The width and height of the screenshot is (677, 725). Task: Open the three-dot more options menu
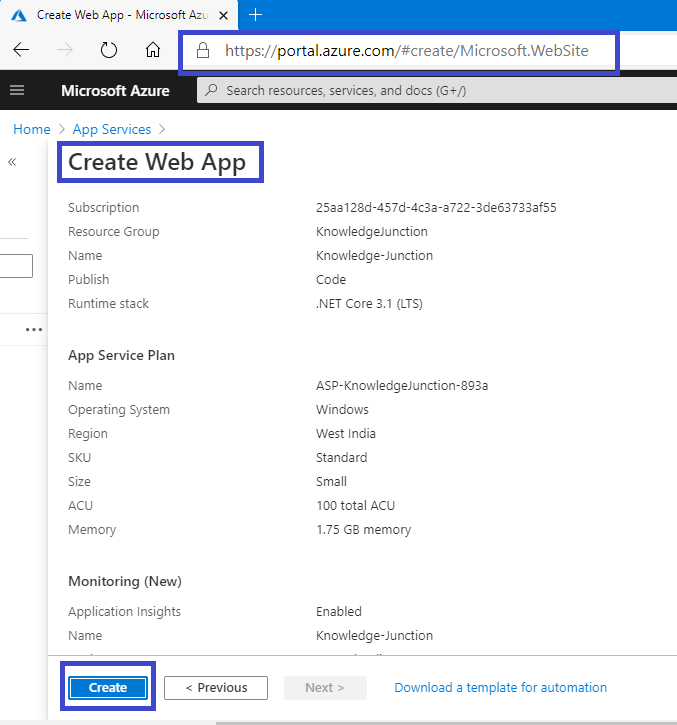[x=34, y=330]
